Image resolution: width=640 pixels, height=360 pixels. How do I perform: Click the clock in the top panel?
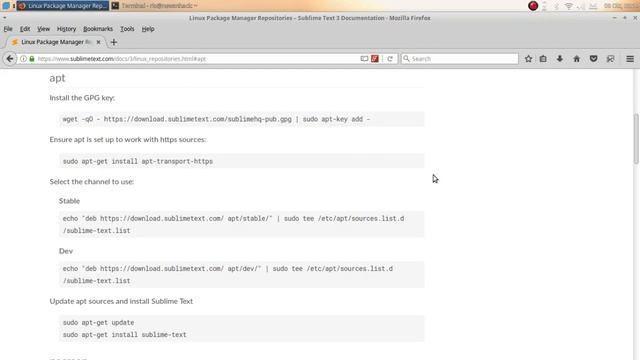pos(620,6)
